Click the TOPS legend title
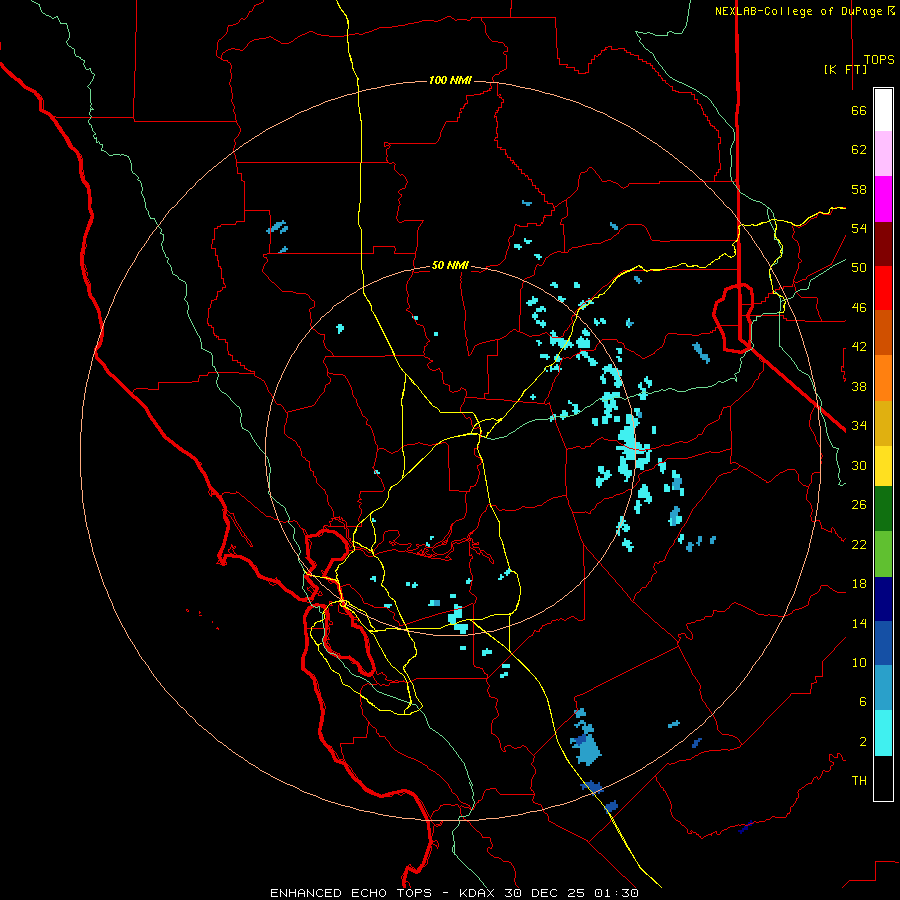Viewport: 900px width, 900px height. pyautogui.click(x=879, y=59)
